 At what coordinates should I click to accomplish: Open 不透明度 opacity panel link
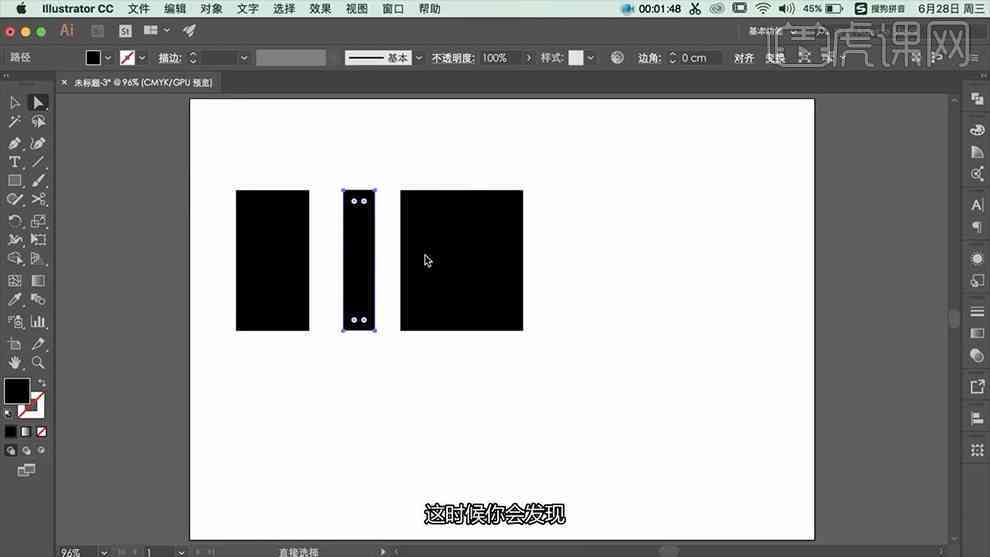coord(453,58)
